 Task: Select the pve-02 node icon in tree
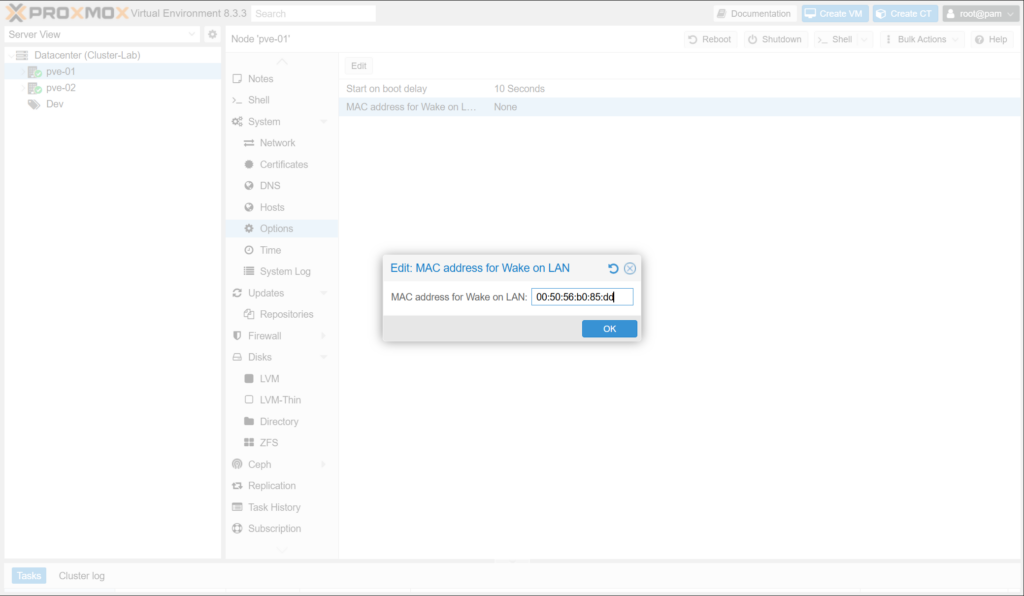tap(34, 88)
